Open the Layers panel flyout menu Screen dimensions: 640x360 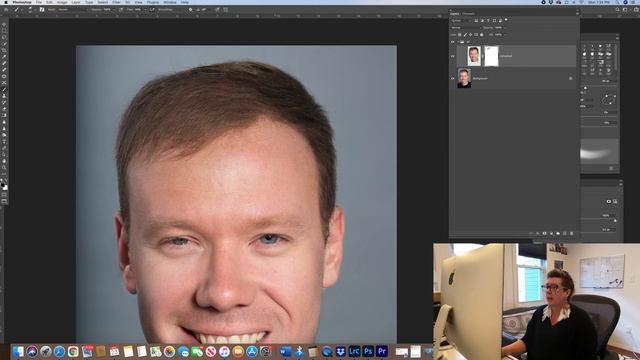point(578,14)
